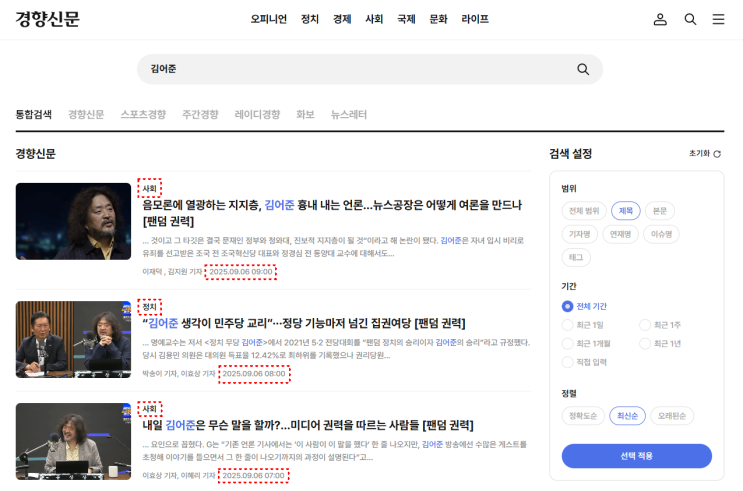Open 정치 menu

click(310, 19)
